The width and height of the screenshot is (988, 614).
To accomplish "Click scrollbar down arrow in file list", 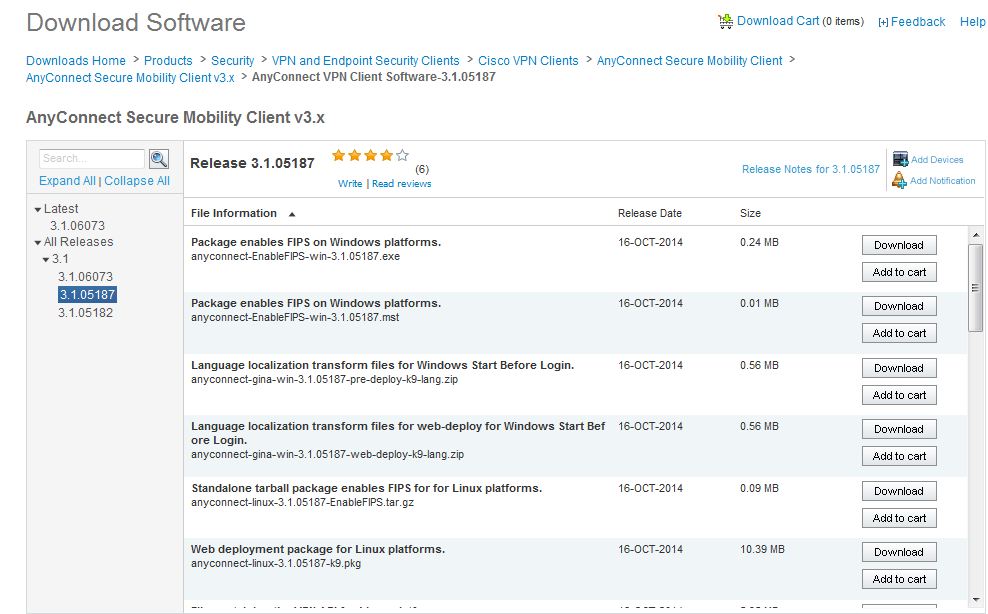I will click(976, 600).
